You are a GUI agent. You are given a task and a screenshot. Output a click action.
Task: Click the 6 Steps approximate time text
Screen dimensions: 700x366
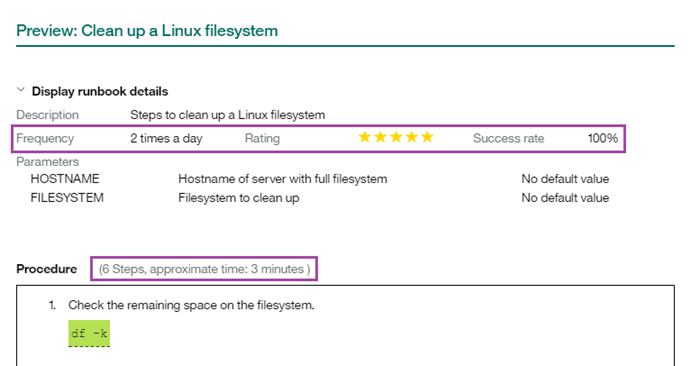(x=204, y=269)
